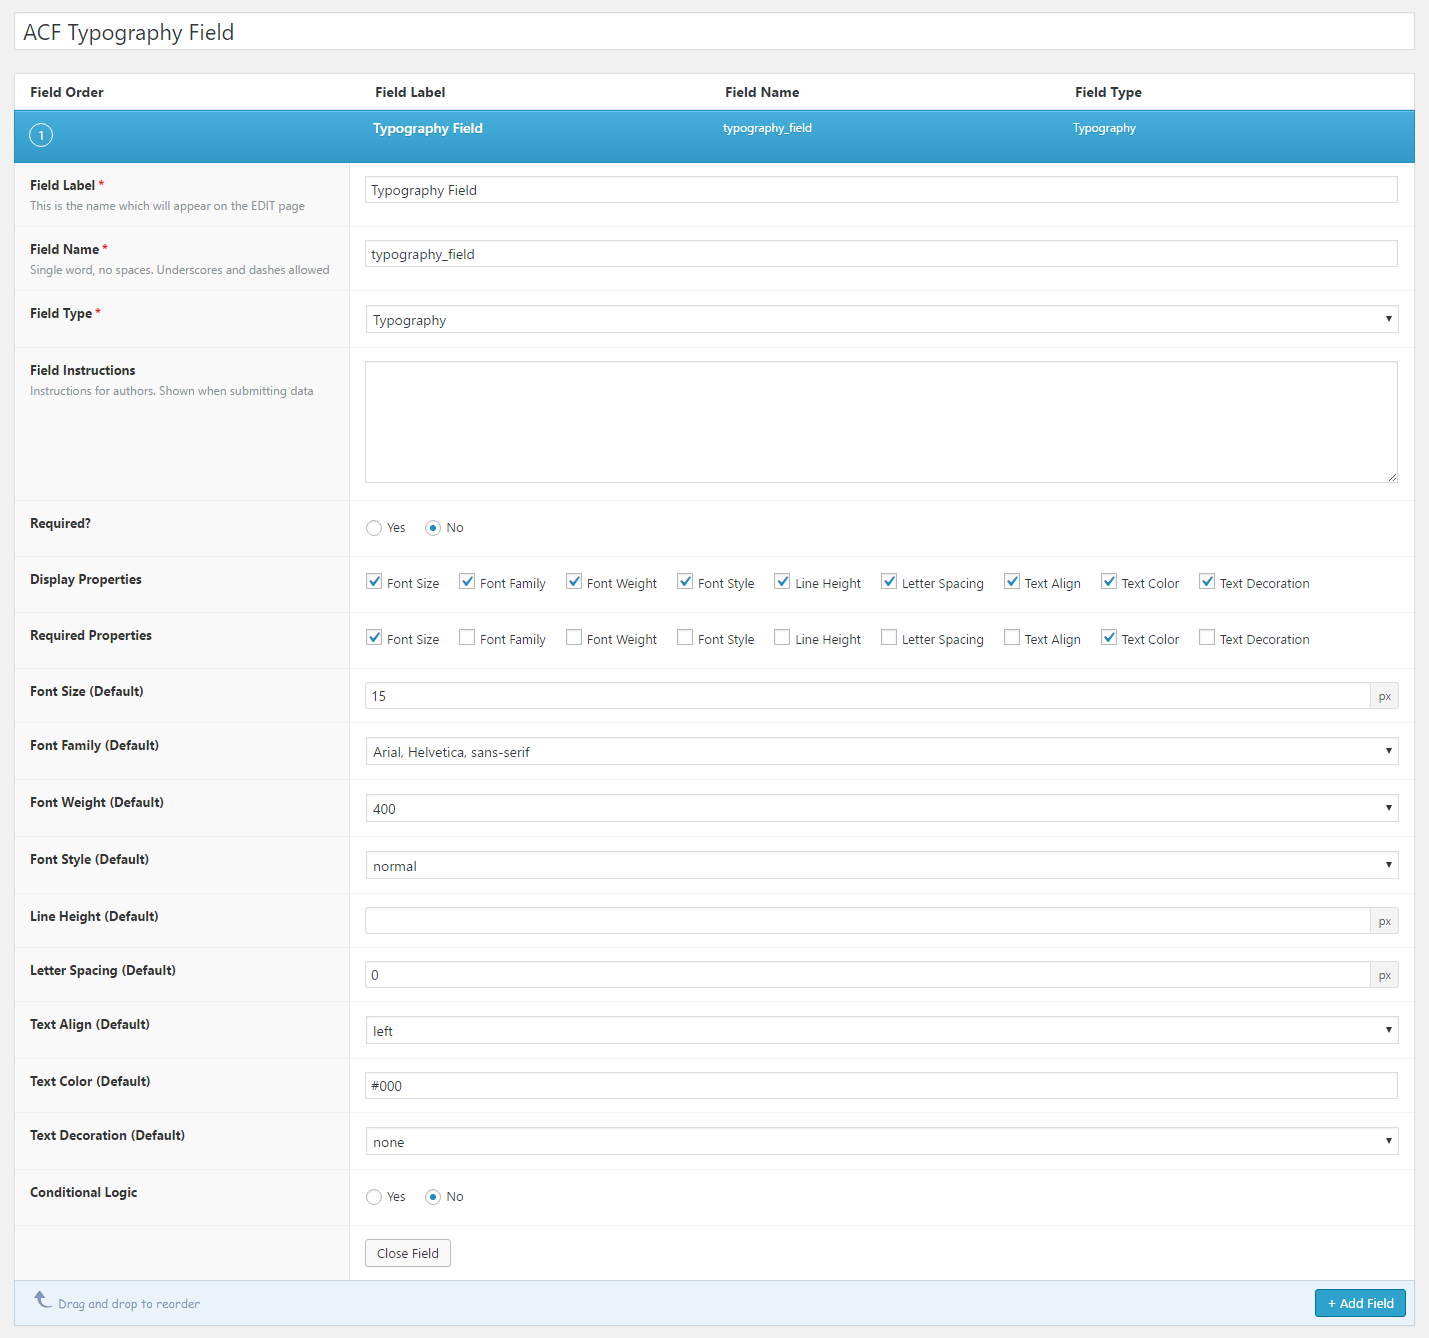The height and width of the screenshot is (1338, 1429).
Task: Click the Field Instructions text area
Action: point(881,422)
